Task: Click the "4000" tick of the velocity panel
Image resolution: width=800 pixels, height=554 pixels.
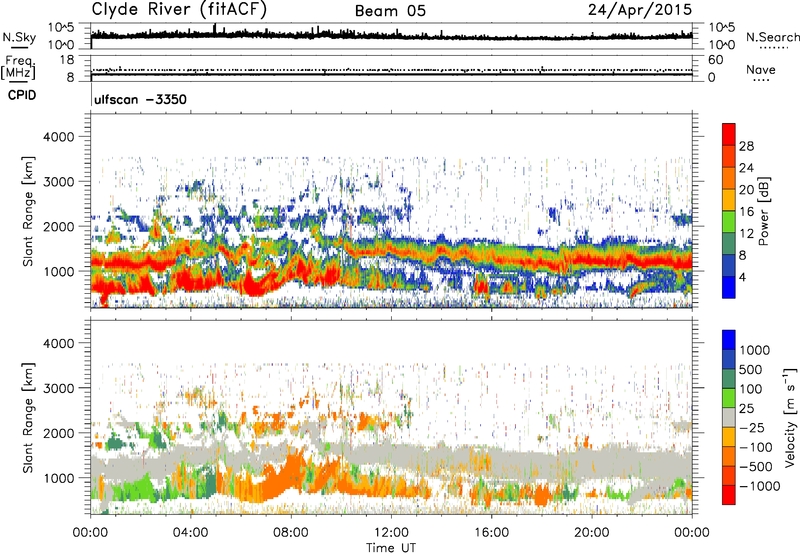Action: [x=58, y=343]
